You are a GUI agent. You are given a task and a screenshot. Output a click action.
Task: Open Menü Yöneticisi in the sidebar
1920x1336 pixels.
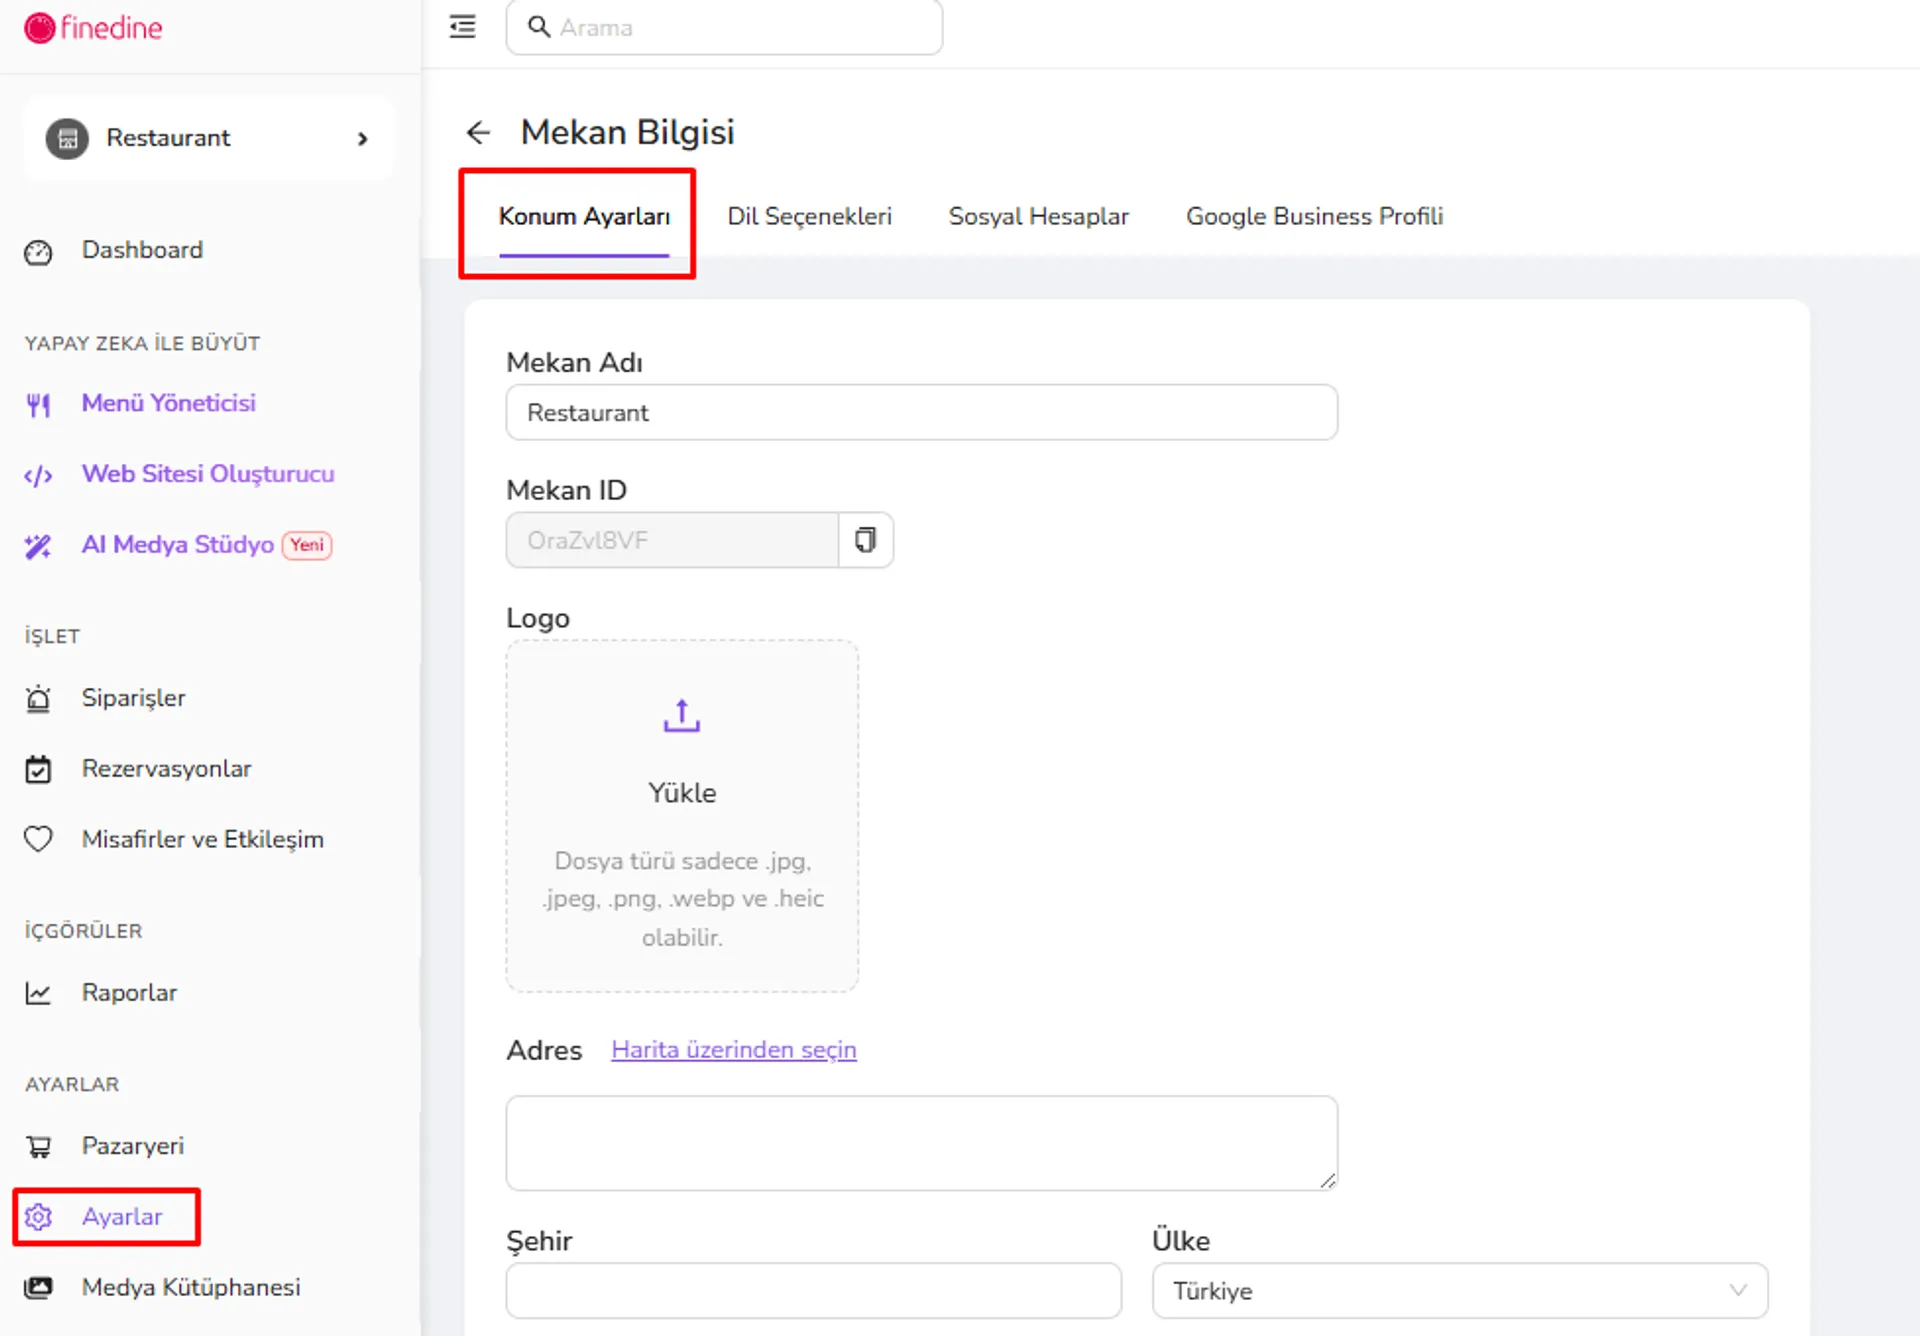tap(168, 403)
